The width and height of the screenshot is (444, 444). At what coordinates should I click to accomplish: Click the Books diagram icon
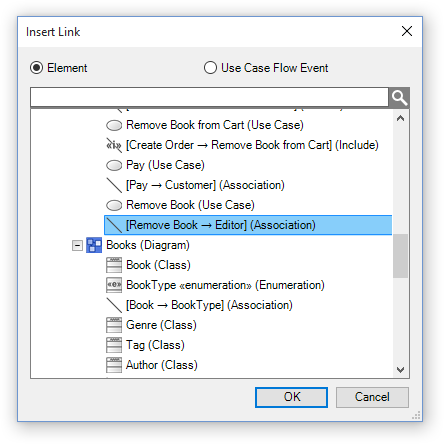pos(94,245)
